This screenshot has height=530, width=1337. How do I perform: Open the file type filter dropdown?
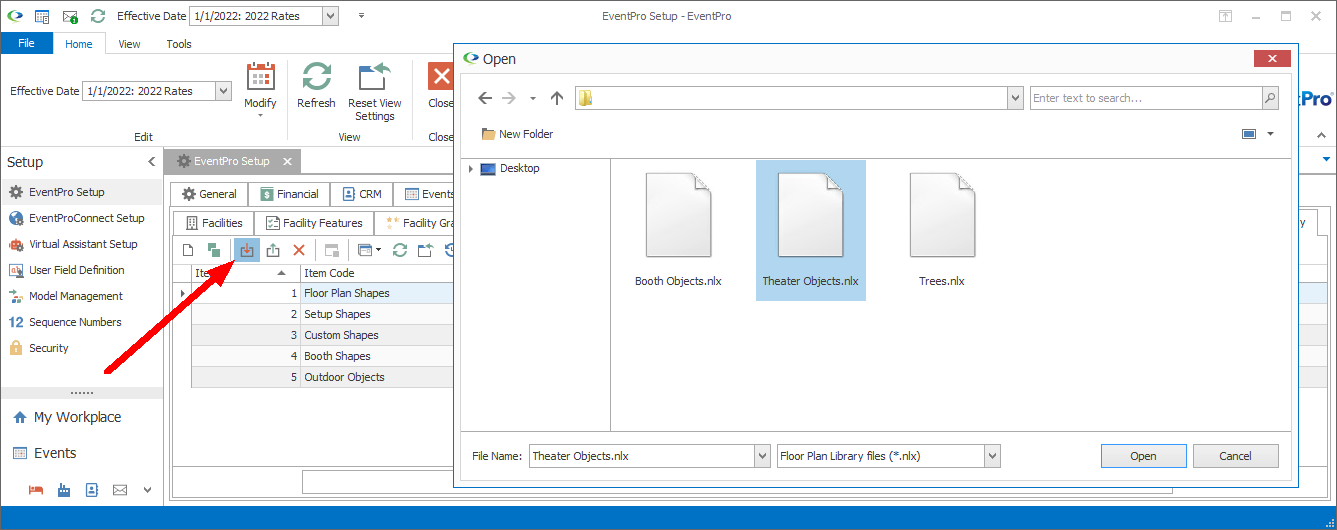point(992,456)
